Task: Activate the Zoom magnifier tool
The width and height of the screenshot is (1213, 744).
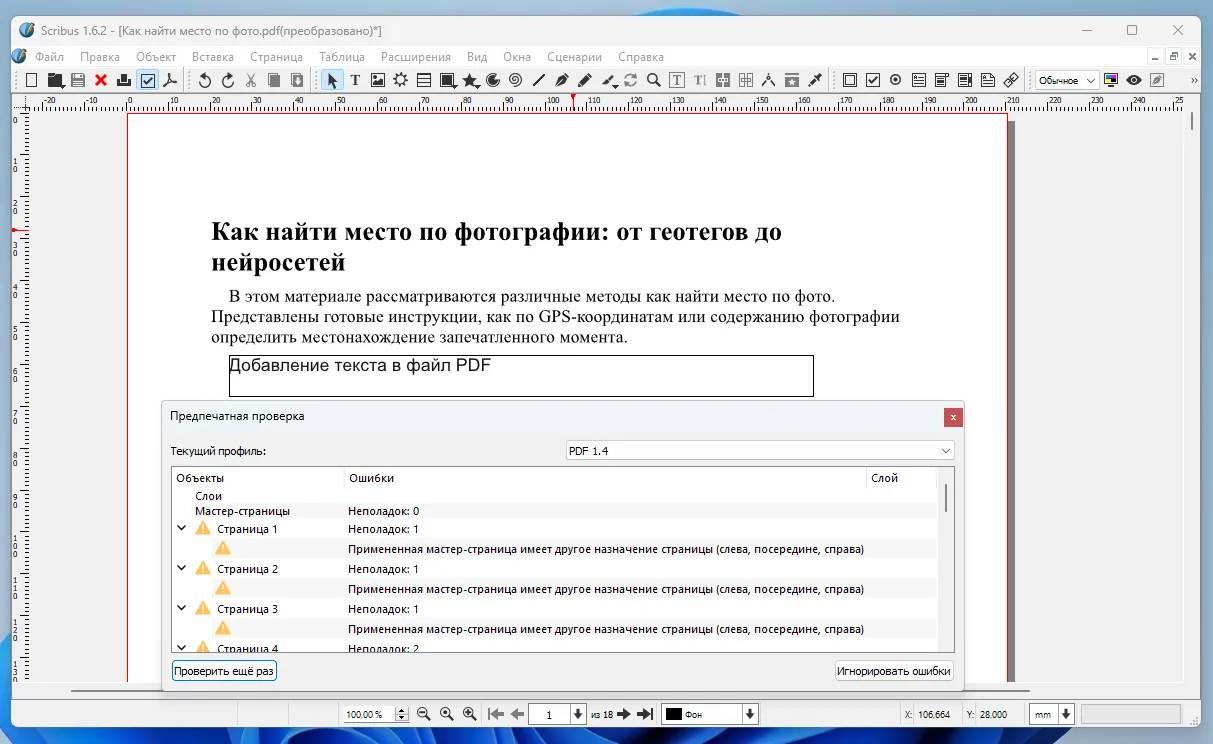Action: point(652,79)
